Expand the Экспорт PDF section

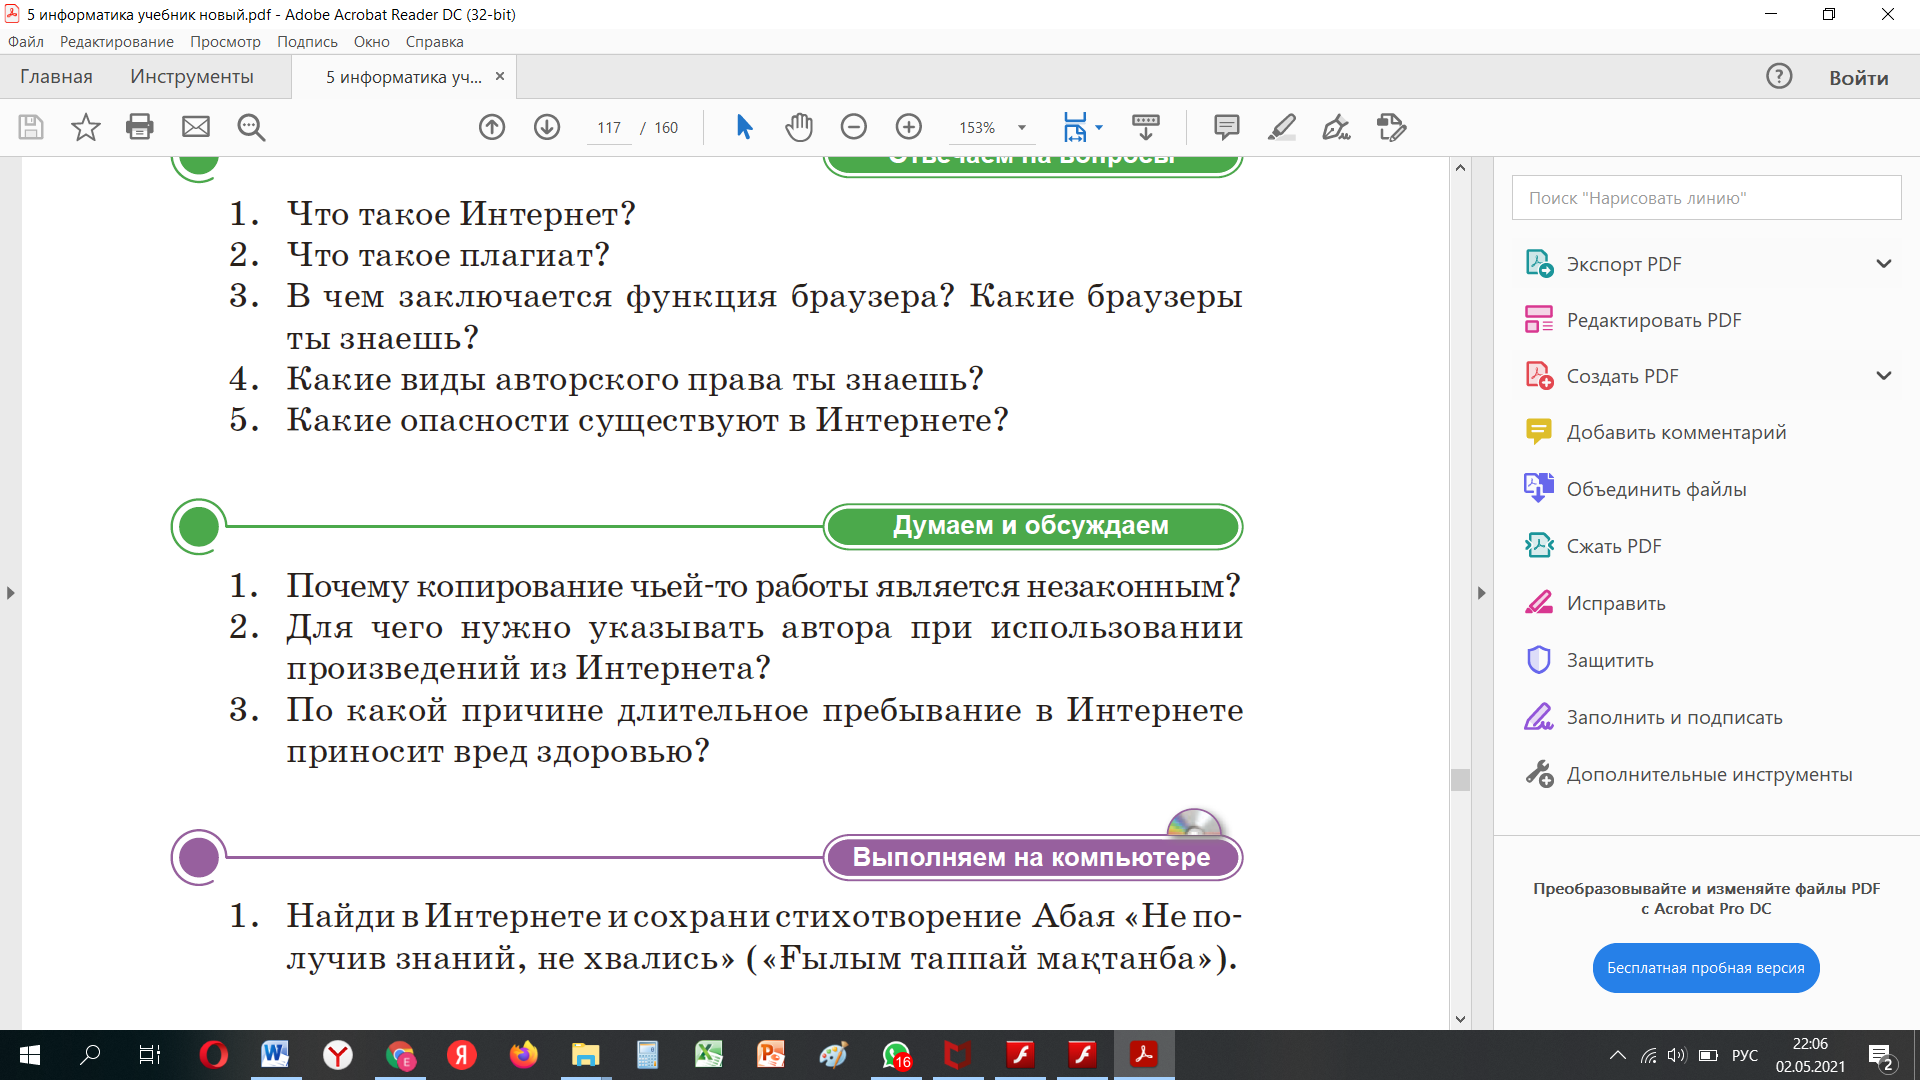(1884, 264)
